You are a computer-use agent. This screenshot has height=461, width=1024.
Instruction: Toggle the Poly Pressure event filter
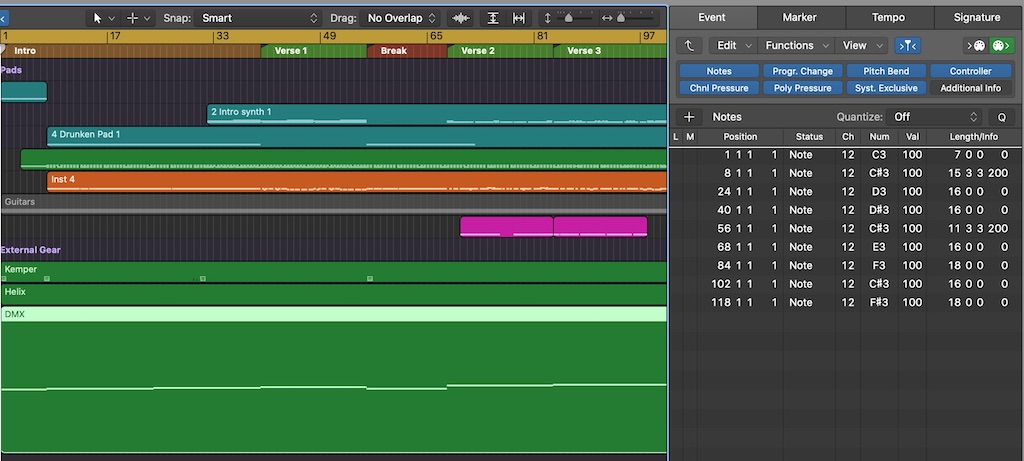click(803, 88)
